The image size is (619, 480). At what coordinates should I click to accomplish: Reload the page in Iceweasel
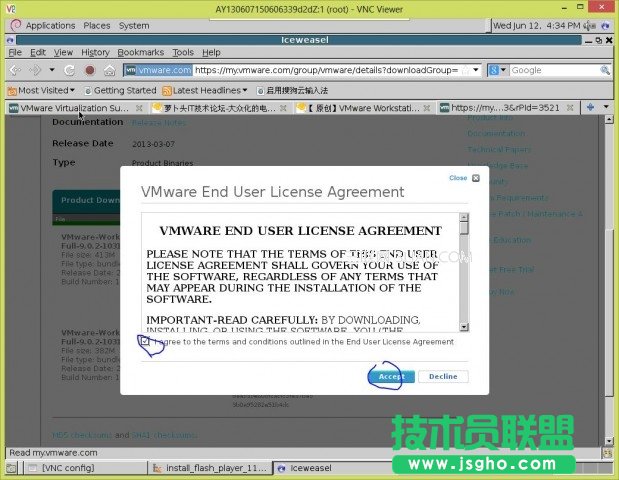click(69, 70)
